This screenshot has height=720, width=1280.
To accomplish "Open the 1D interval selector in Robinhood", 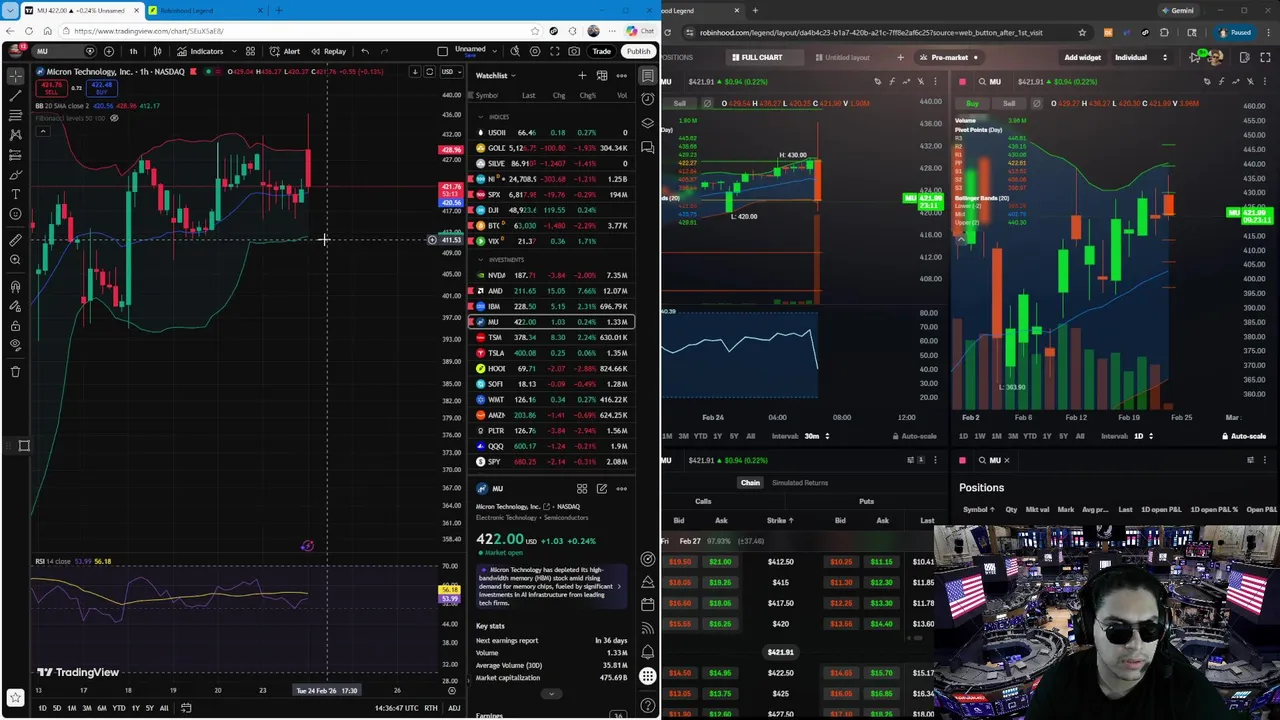I will [x=1142, y=436].
